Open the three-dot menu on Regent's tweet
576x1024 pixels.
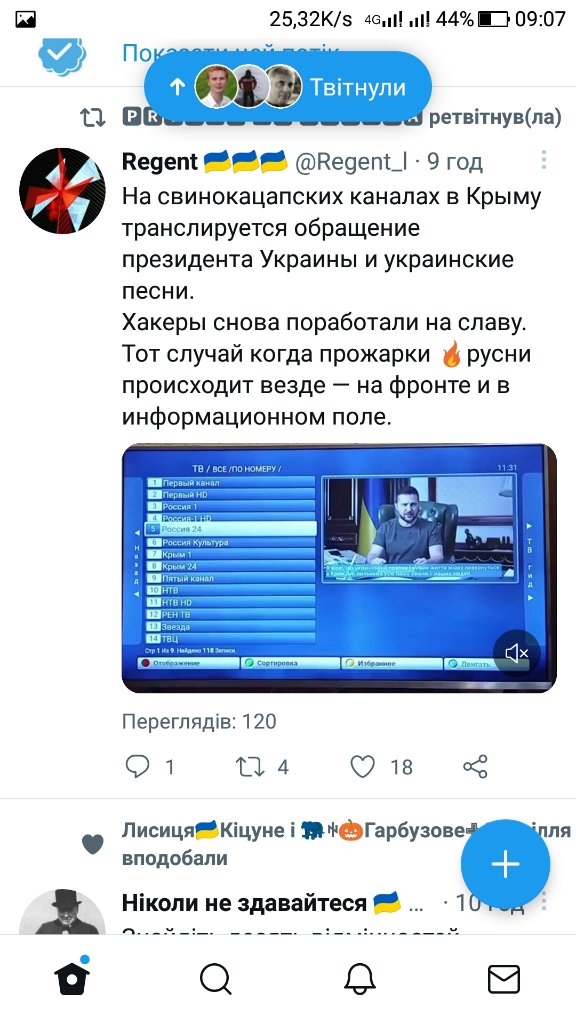543,160
